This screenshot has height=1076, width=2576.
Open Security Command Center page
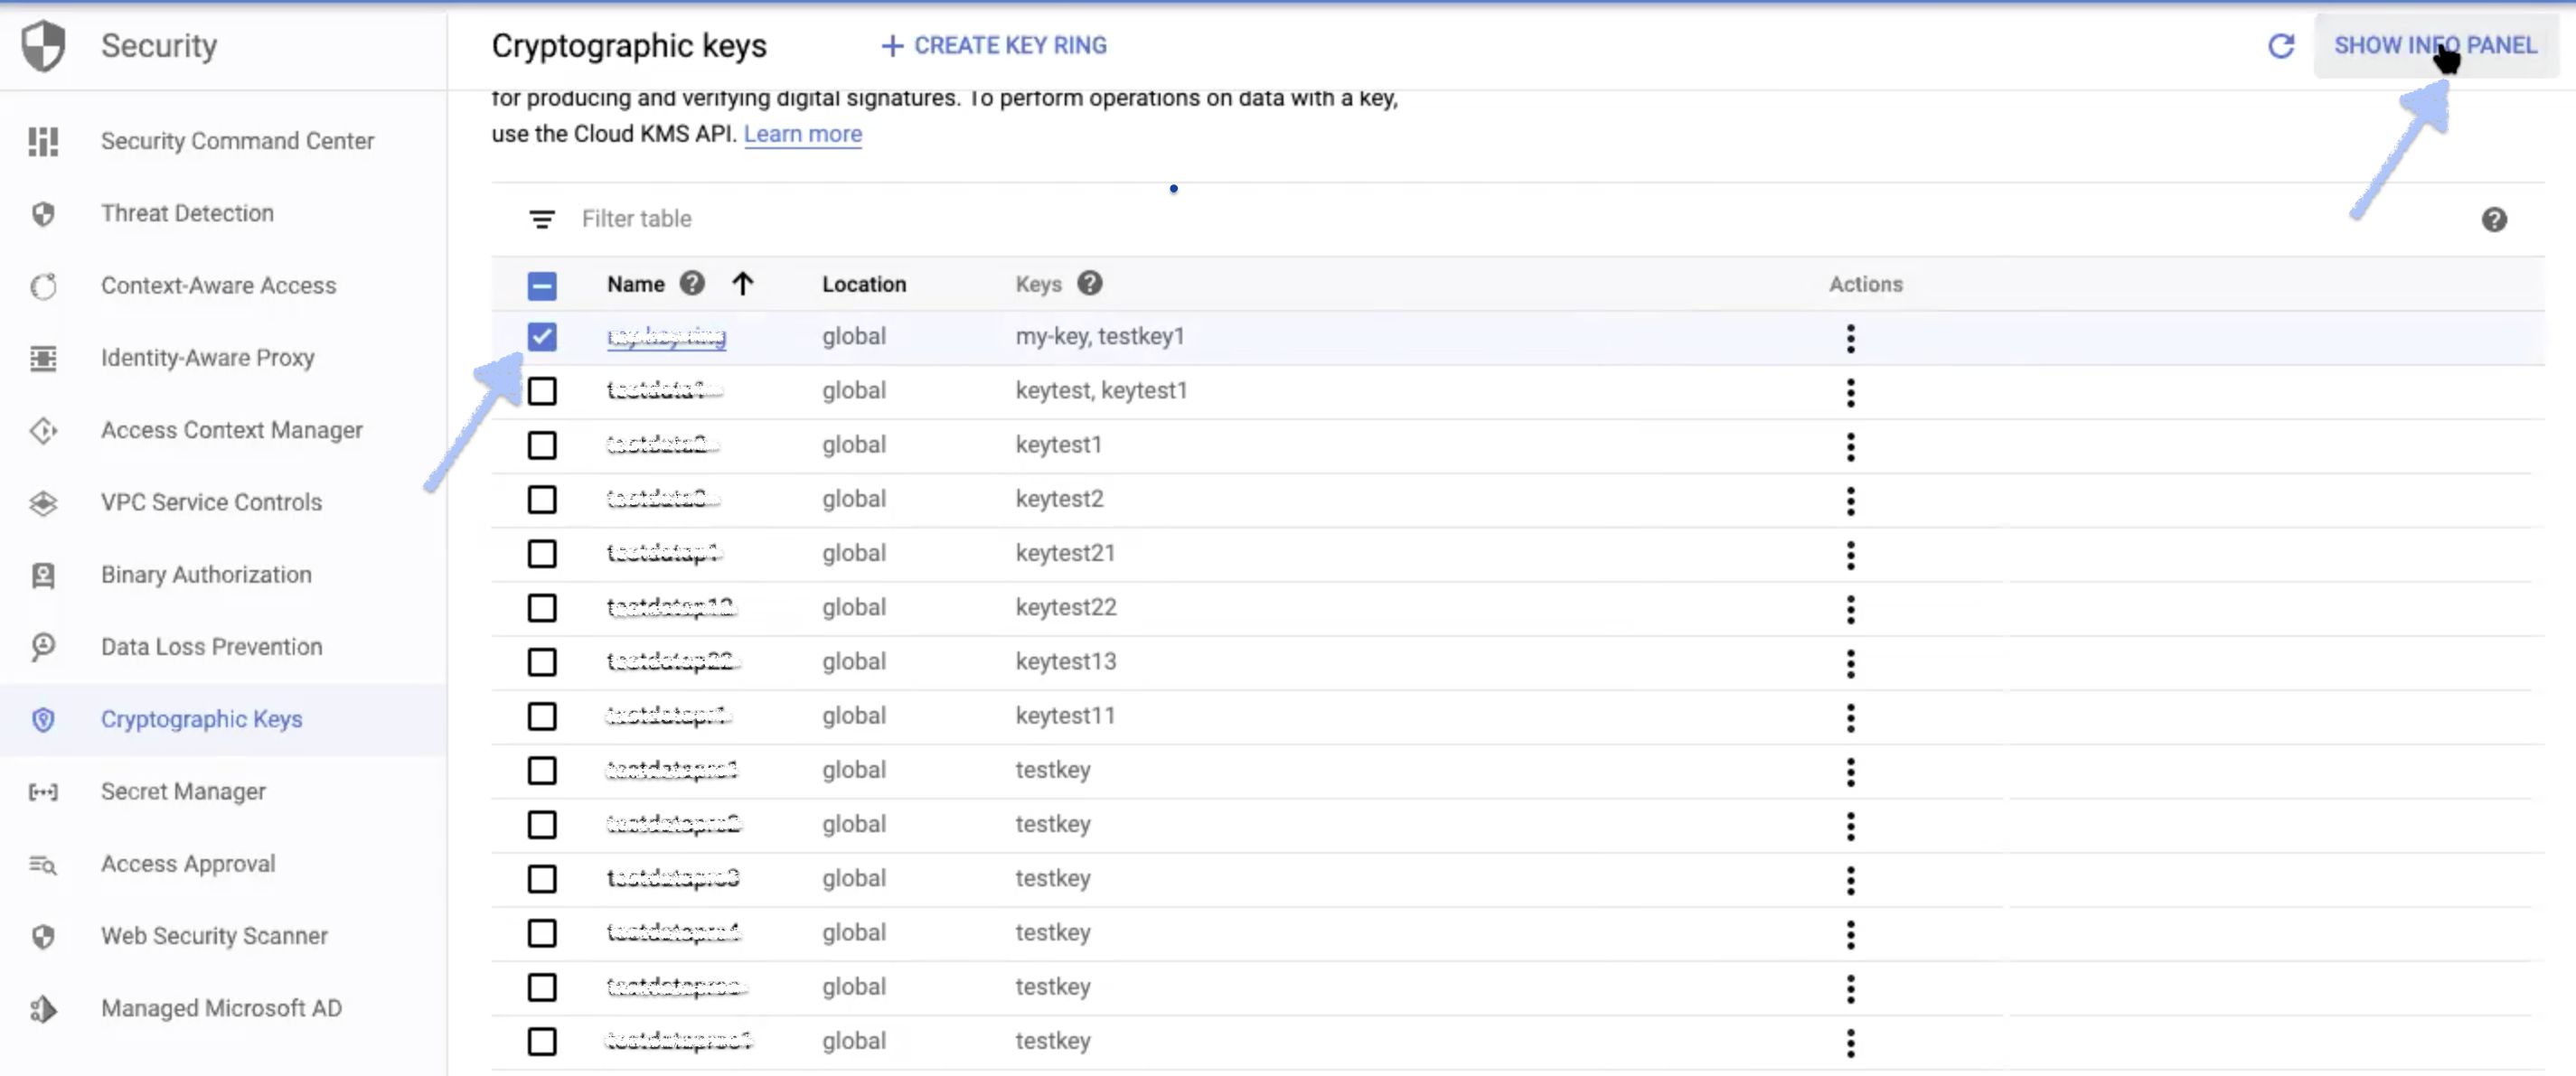237,141
